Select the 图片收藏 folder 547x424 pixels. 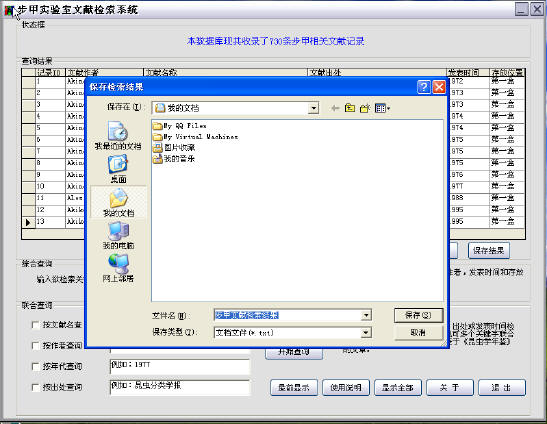174,148
